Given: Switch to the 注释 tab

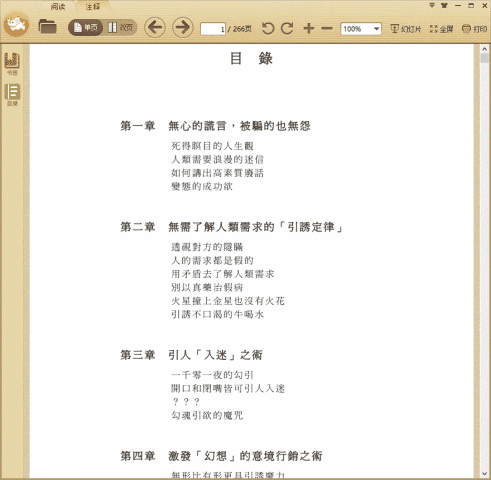Looking at the screenshot, I should [x=92, y=6].
